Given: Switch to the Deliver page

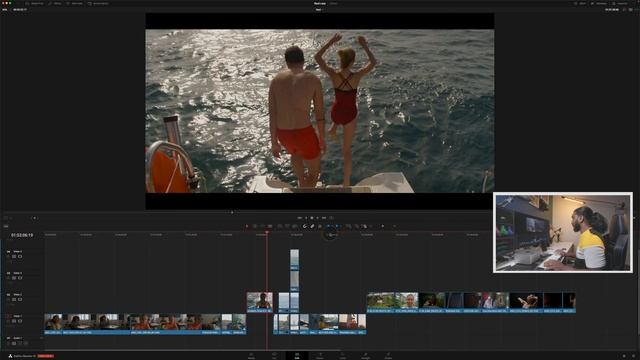Looking at the screenshot, I should (x=388, y=356).
